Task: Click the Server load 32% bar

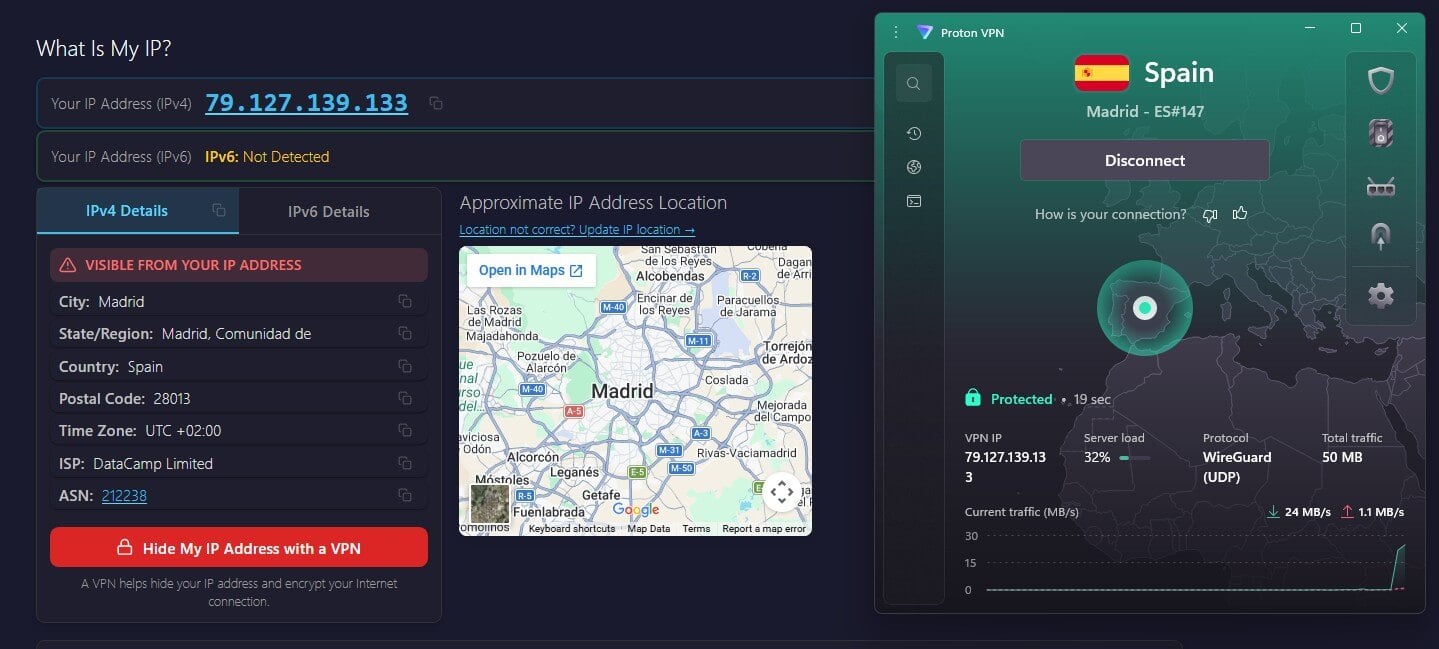Action: coord(1134,458)
